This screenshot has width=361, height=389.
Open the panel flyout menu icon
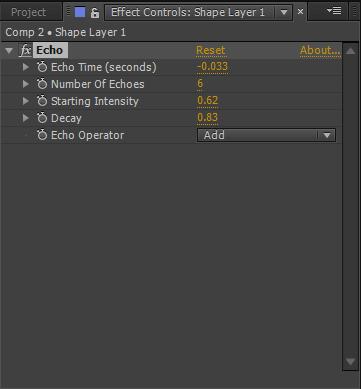coord(334,11)
